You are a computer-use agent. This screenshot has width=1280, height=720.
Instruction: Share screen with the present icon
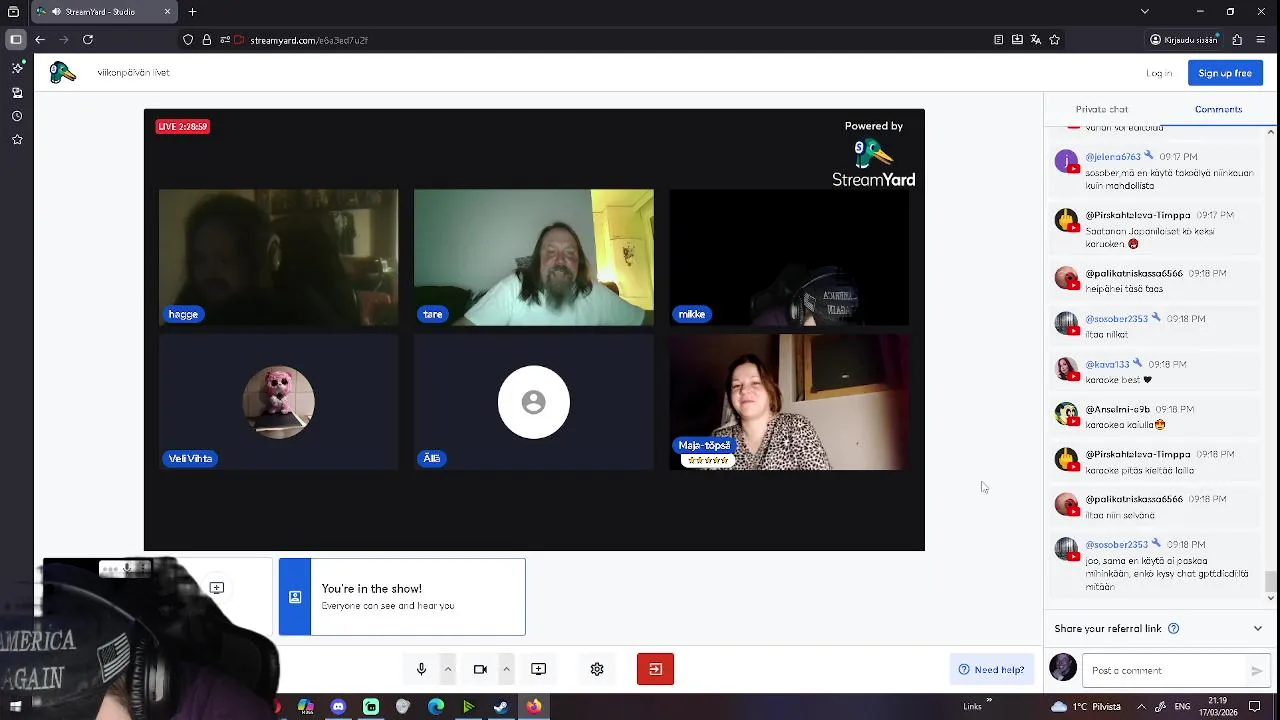point(538,669)
